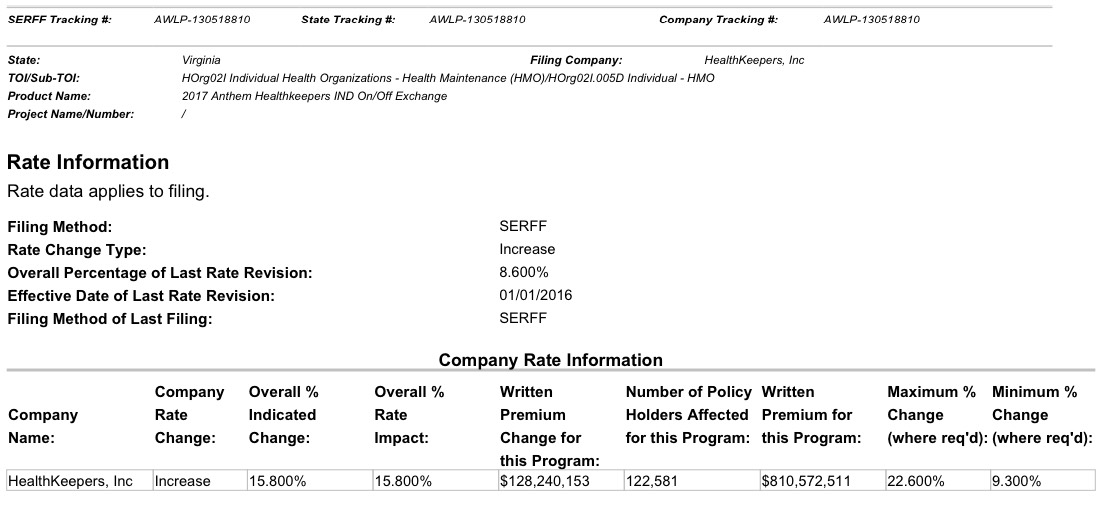
Task: Click the 2017 Anthem Healthkeepers product name
Action: tap(315, 96)
